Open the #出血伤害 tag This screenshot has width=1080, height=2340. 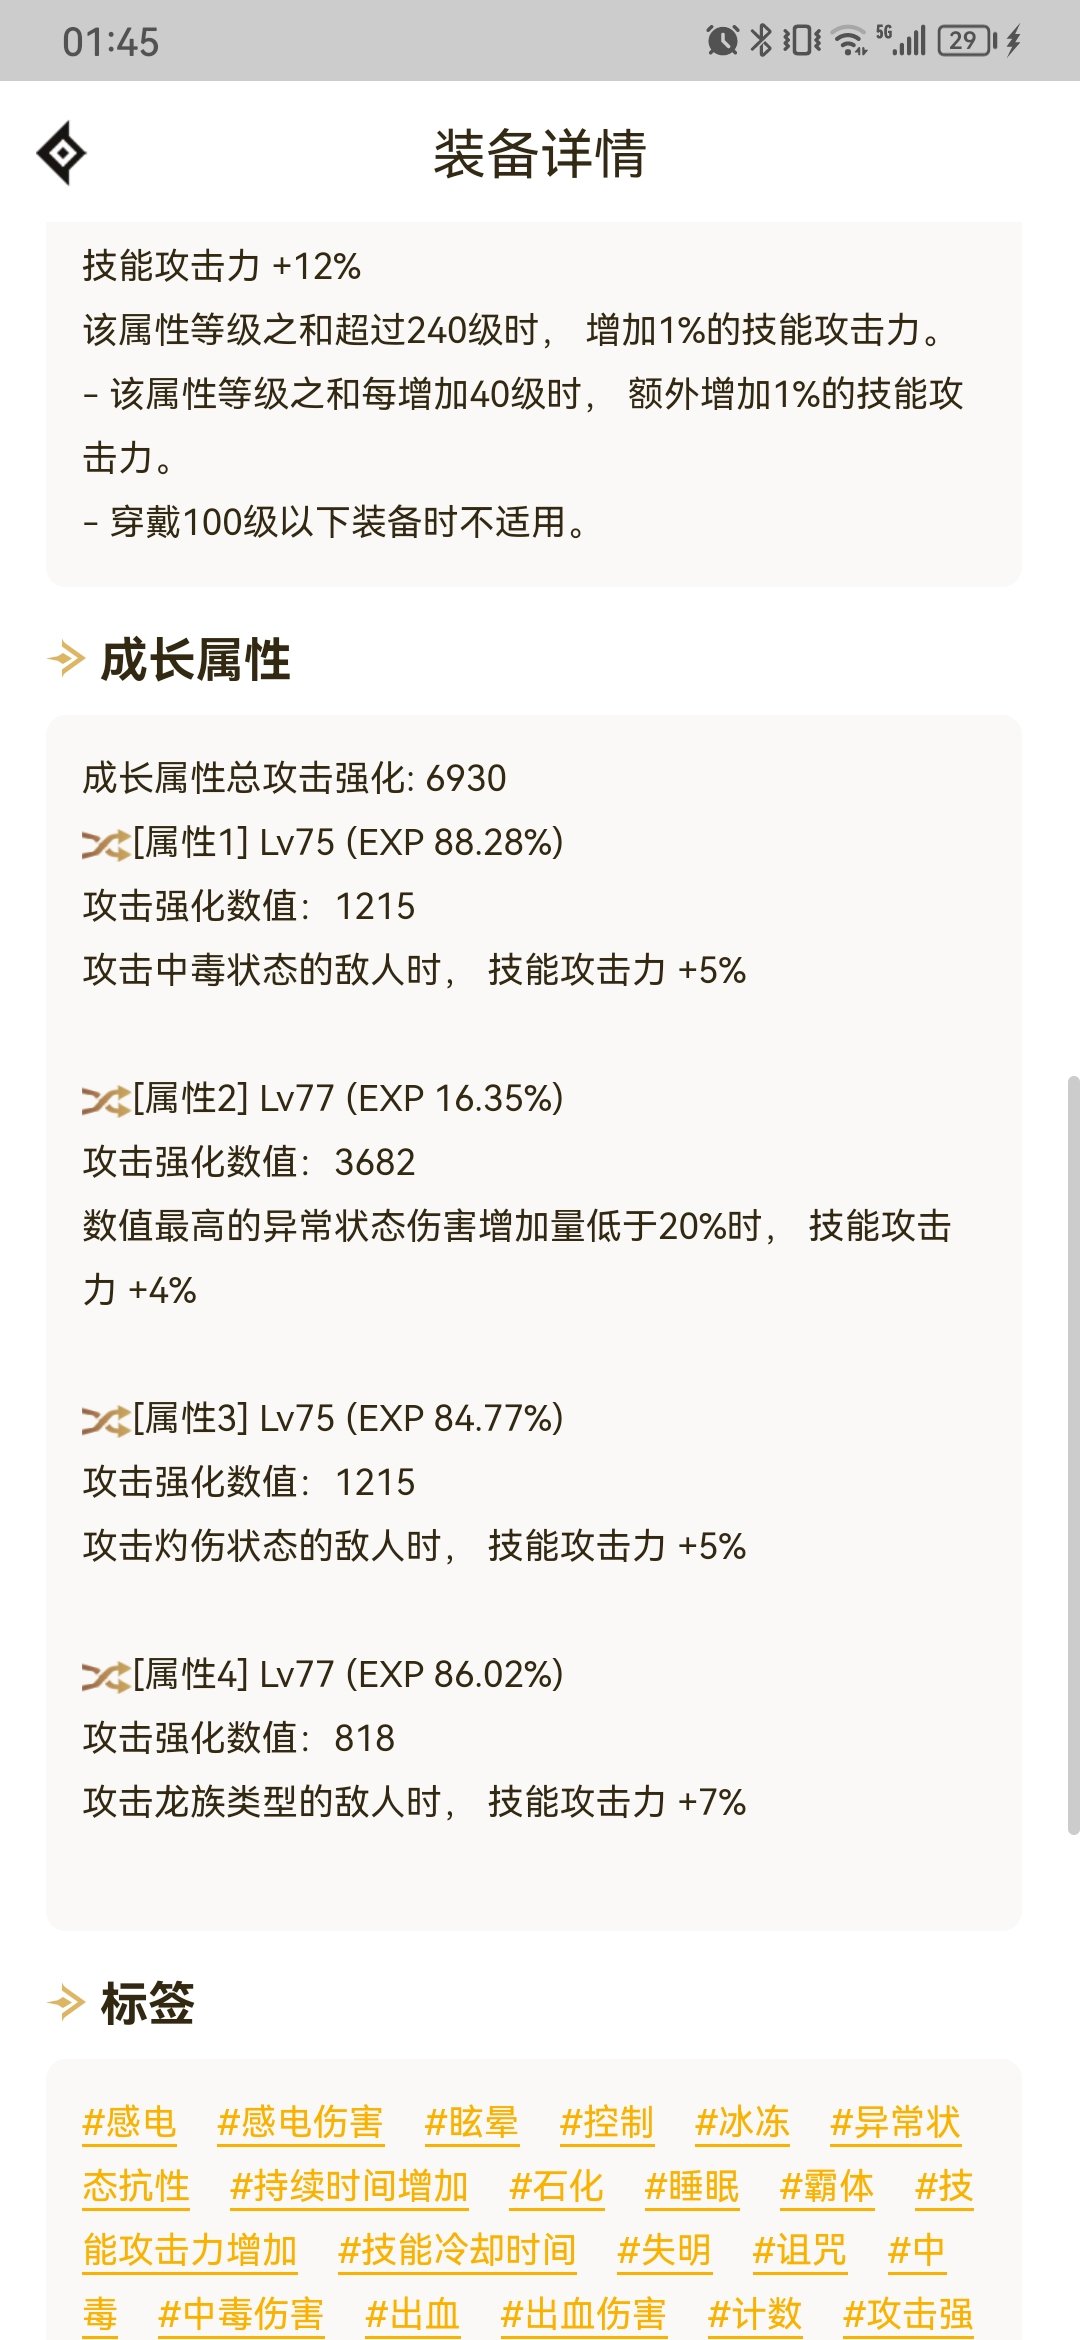[x=583, y=2314]
